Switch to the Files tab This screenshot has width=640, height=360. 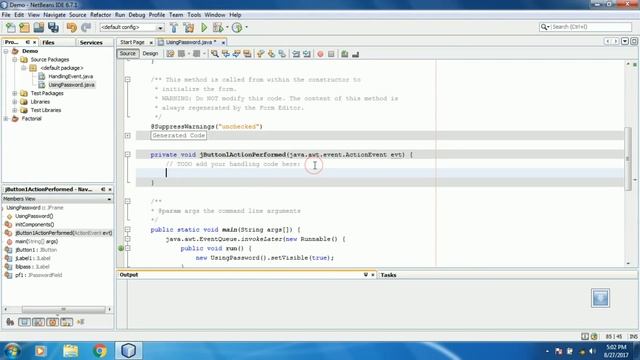pyautogui.click(x=48, y=42)
